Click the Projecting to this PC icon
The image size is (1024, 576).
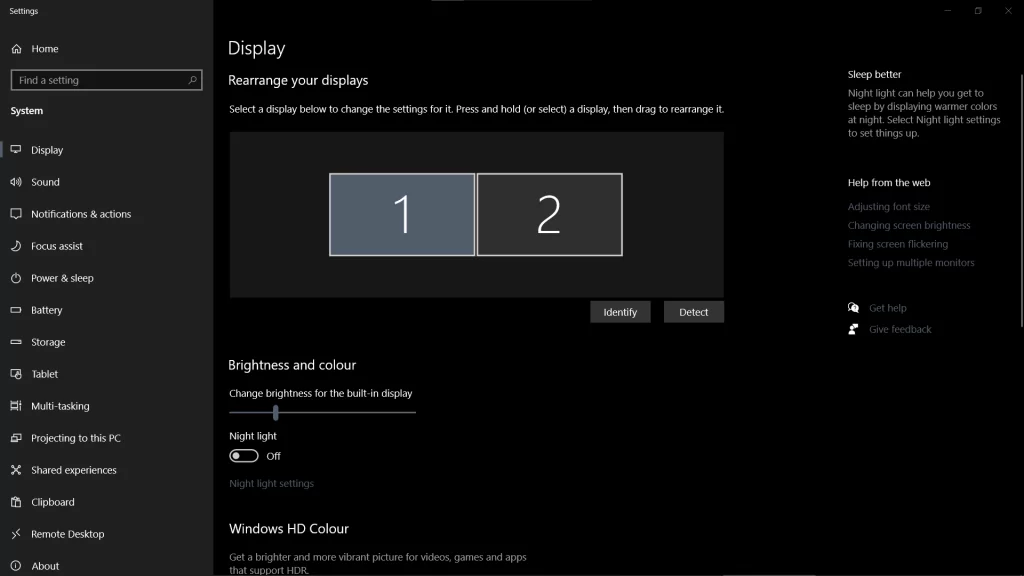(16, 438)
